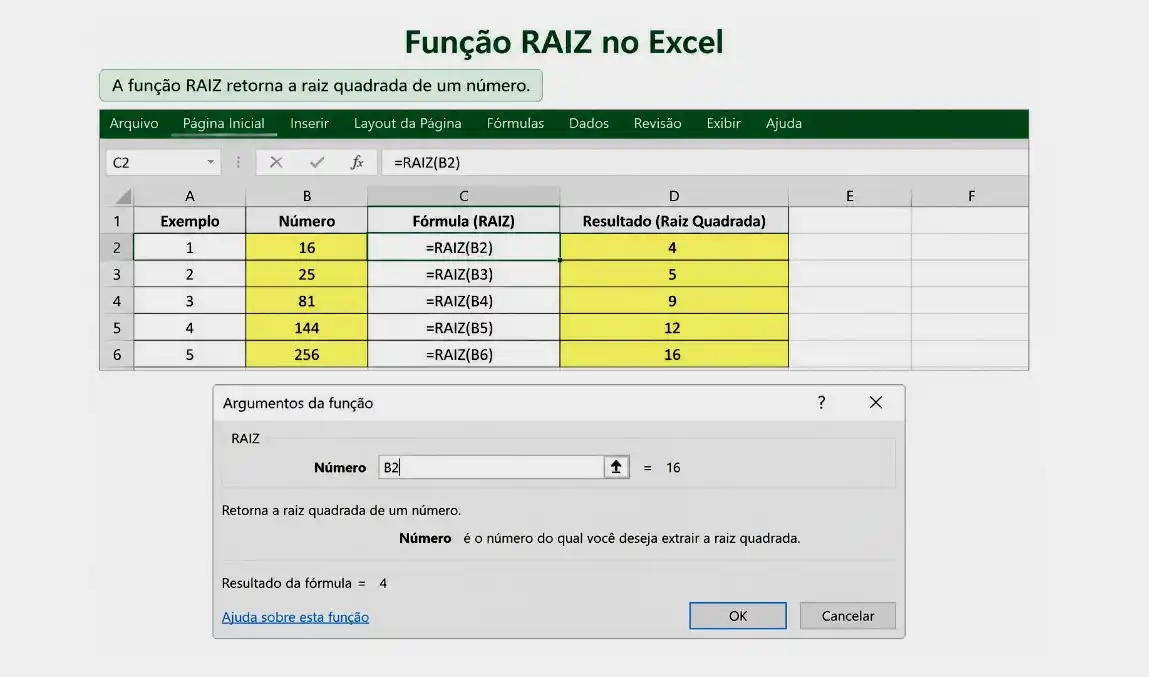Click into the Número argument field
1149x677 pixels.
click(x=491, y=467)
